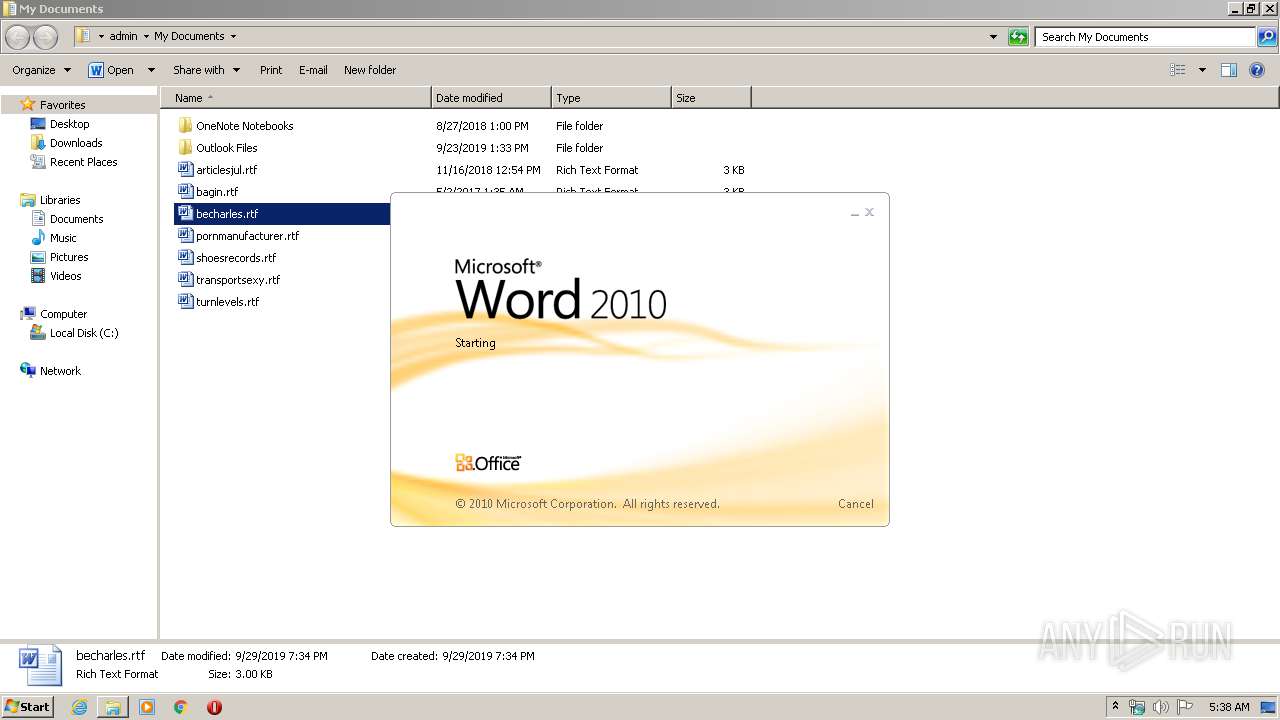The width and height of the screenshot is (1280, 720).
Task: Sort by Date modified column header
Action: 491,98
